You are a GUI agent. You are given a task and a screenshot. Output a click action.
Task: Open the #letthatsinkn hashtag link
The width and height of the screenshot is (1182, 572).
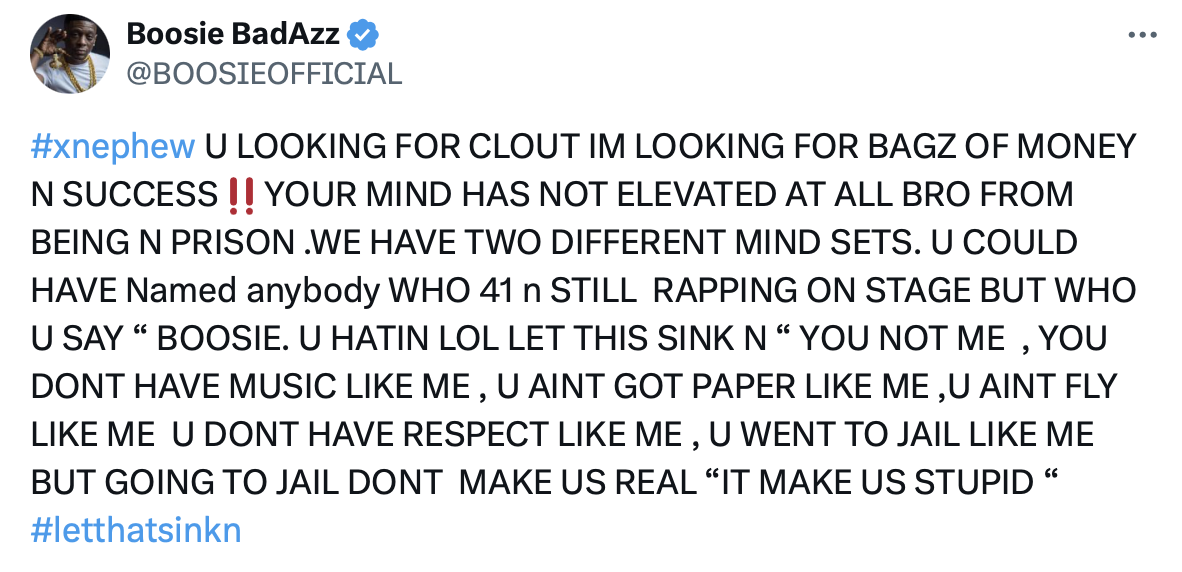[136, 530]
